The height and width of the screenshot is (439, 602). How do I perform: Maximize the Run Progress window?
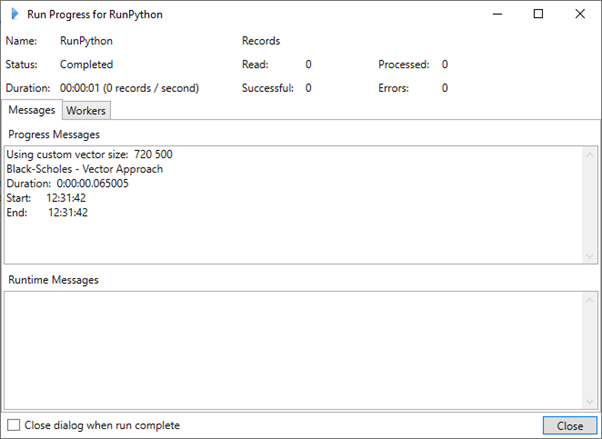click(x=538, y=14)
